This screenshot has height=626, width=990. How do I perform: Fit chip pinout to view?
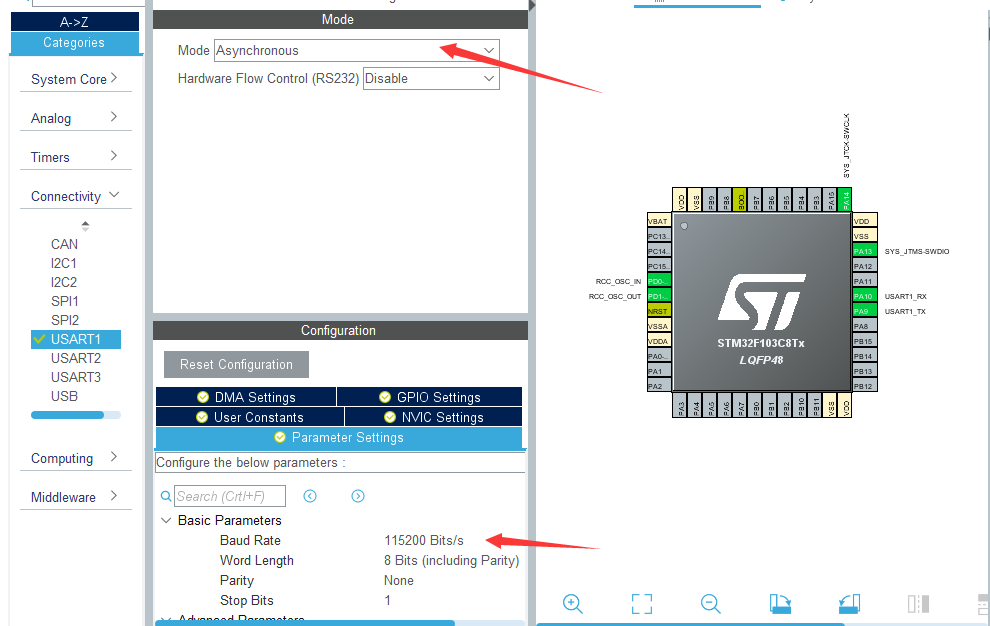click(641, 603)
